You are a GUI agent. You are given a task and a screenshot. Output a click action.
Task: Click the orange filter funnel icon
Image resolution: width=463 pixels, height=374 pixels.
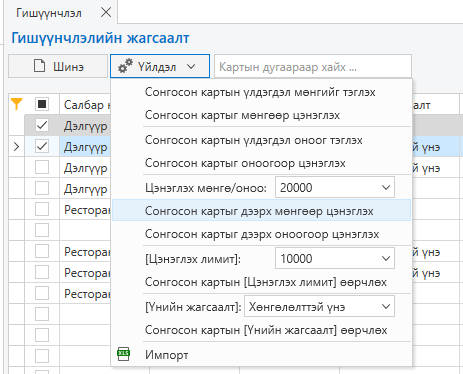16,104
